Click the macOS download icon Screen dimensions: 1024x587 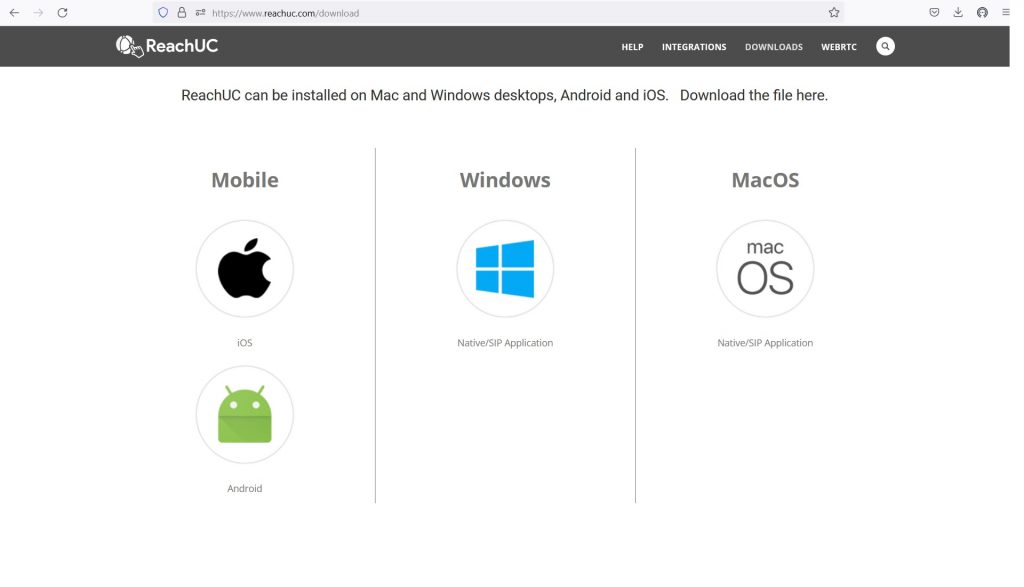click(x=765, y=268)
